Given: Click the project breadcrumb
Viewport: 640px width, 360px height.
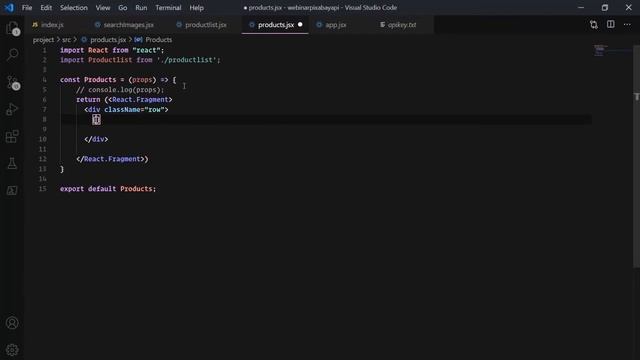Looking at the screenshot, I should point(43,40).
